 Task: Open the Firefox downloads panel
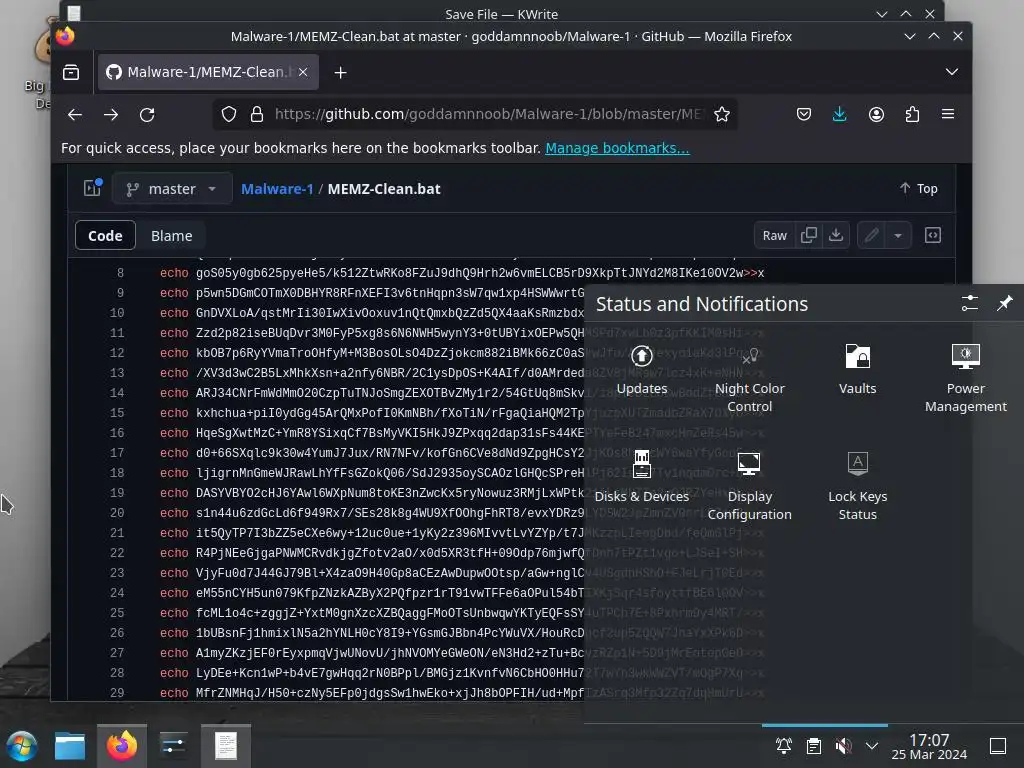839,114
